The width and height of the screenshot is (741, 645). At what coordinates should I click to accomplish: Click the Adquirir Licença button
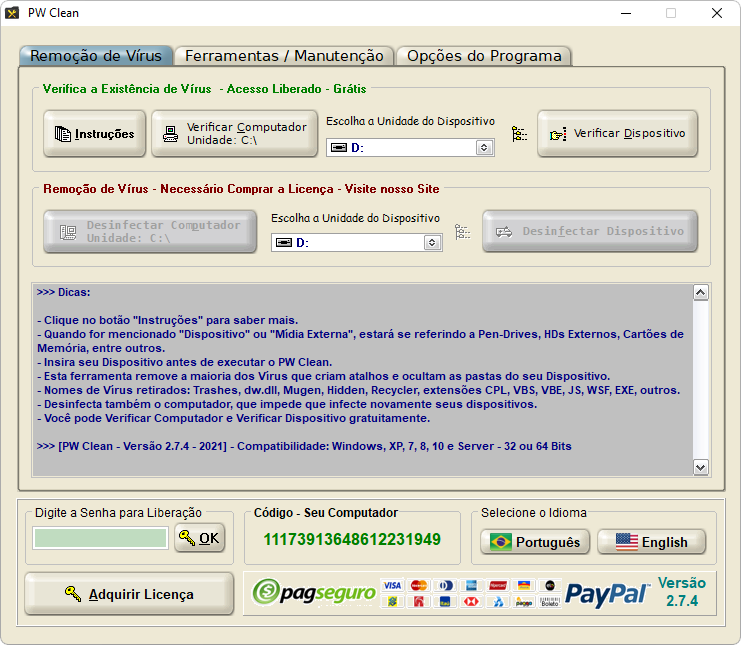pos(128,594)
